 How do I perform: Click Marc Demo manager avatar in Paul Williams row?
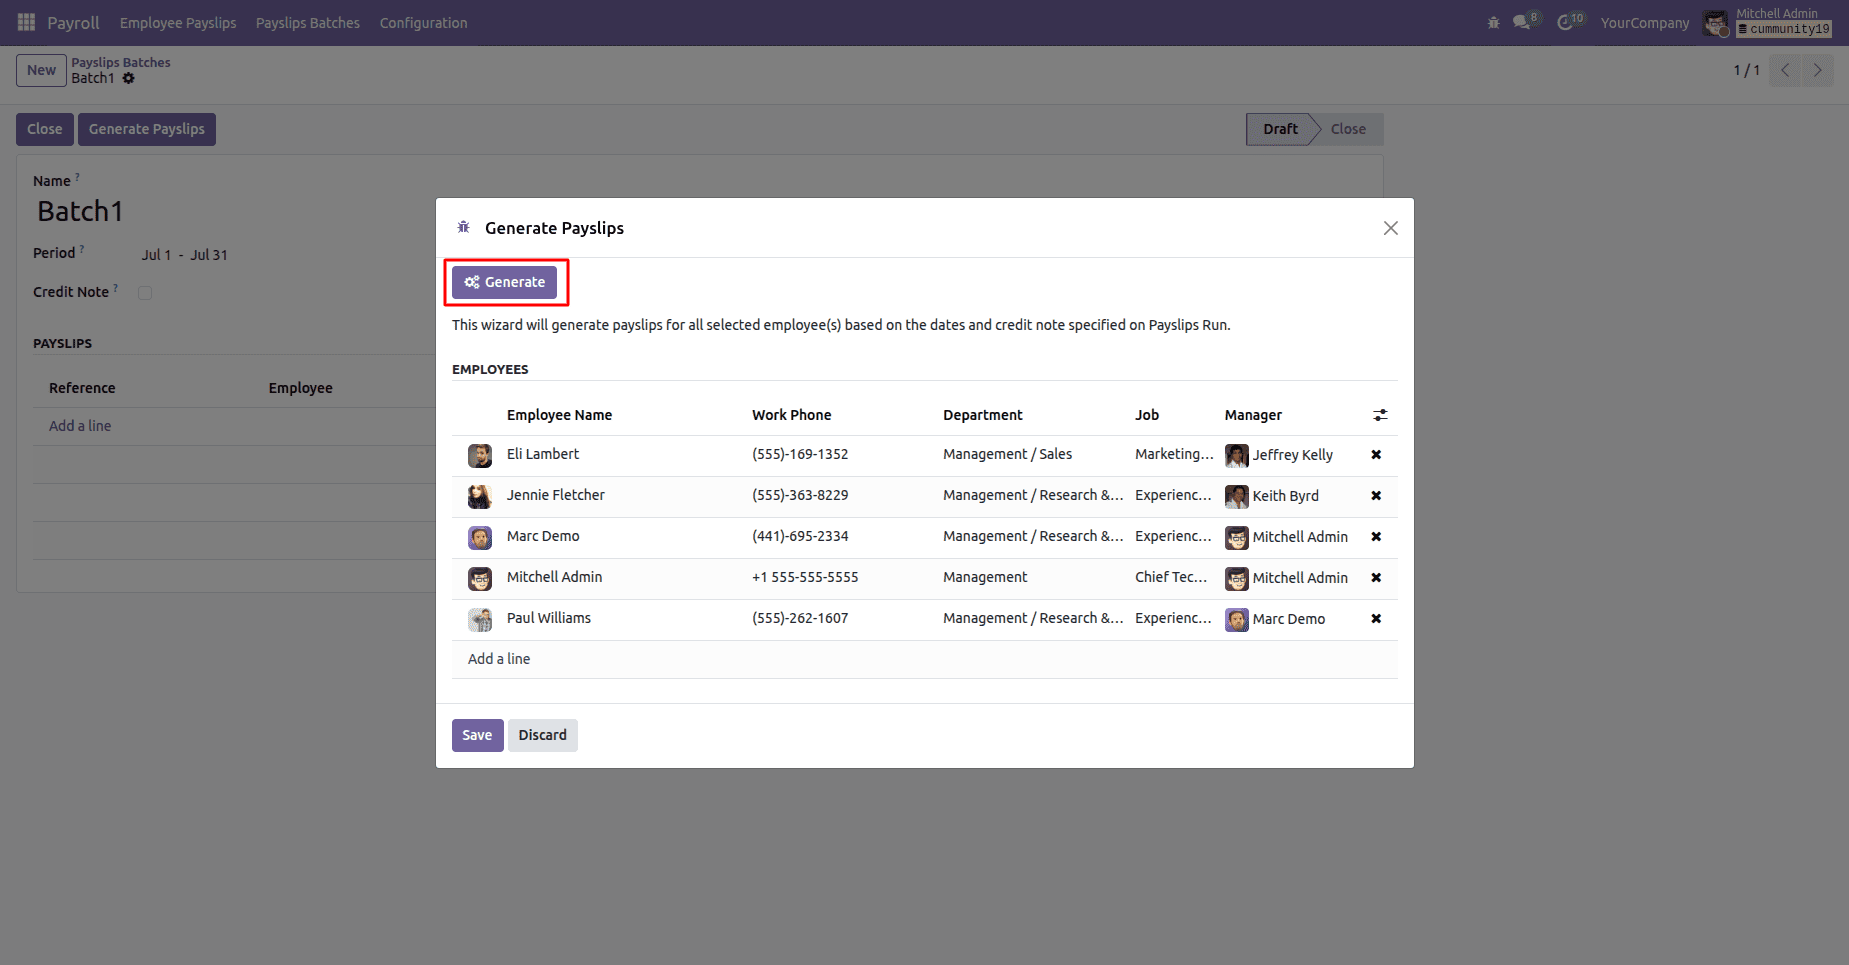pyautogui.click(x=1237, y=620)
